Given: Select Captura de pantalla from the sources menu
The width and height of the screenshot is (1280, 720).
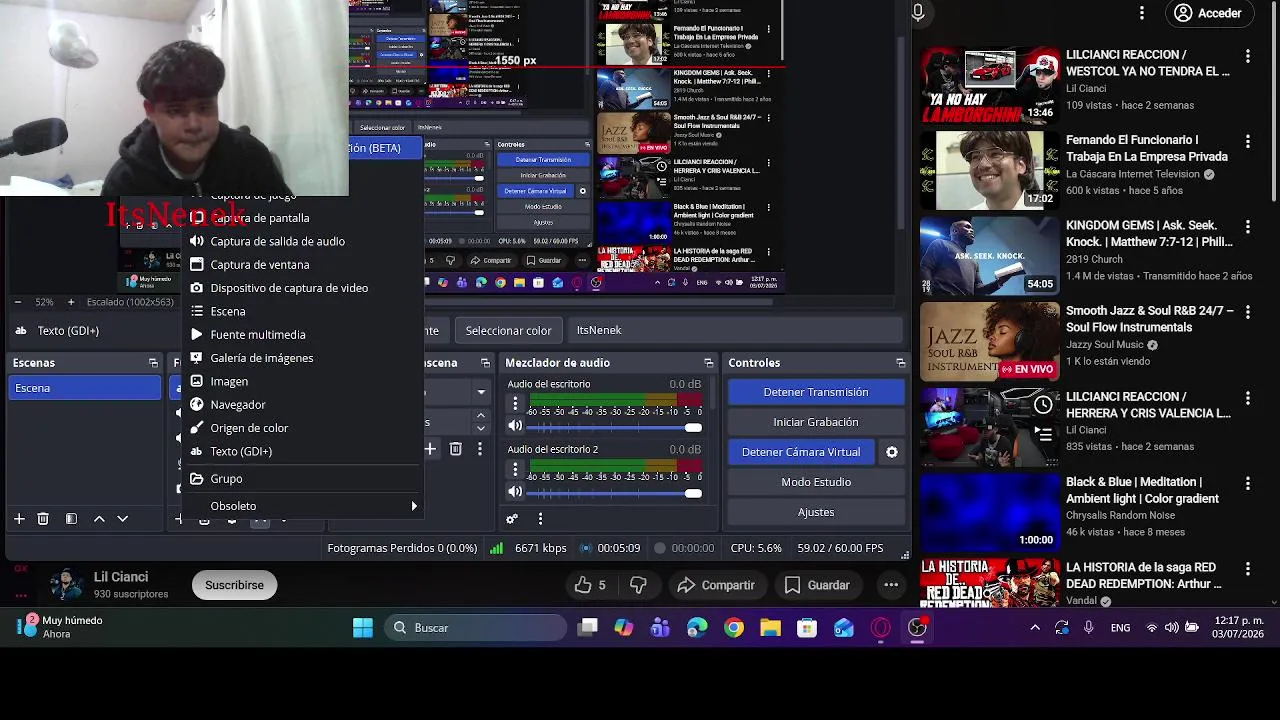Looking at the screenshot, I should click(302, 218).
